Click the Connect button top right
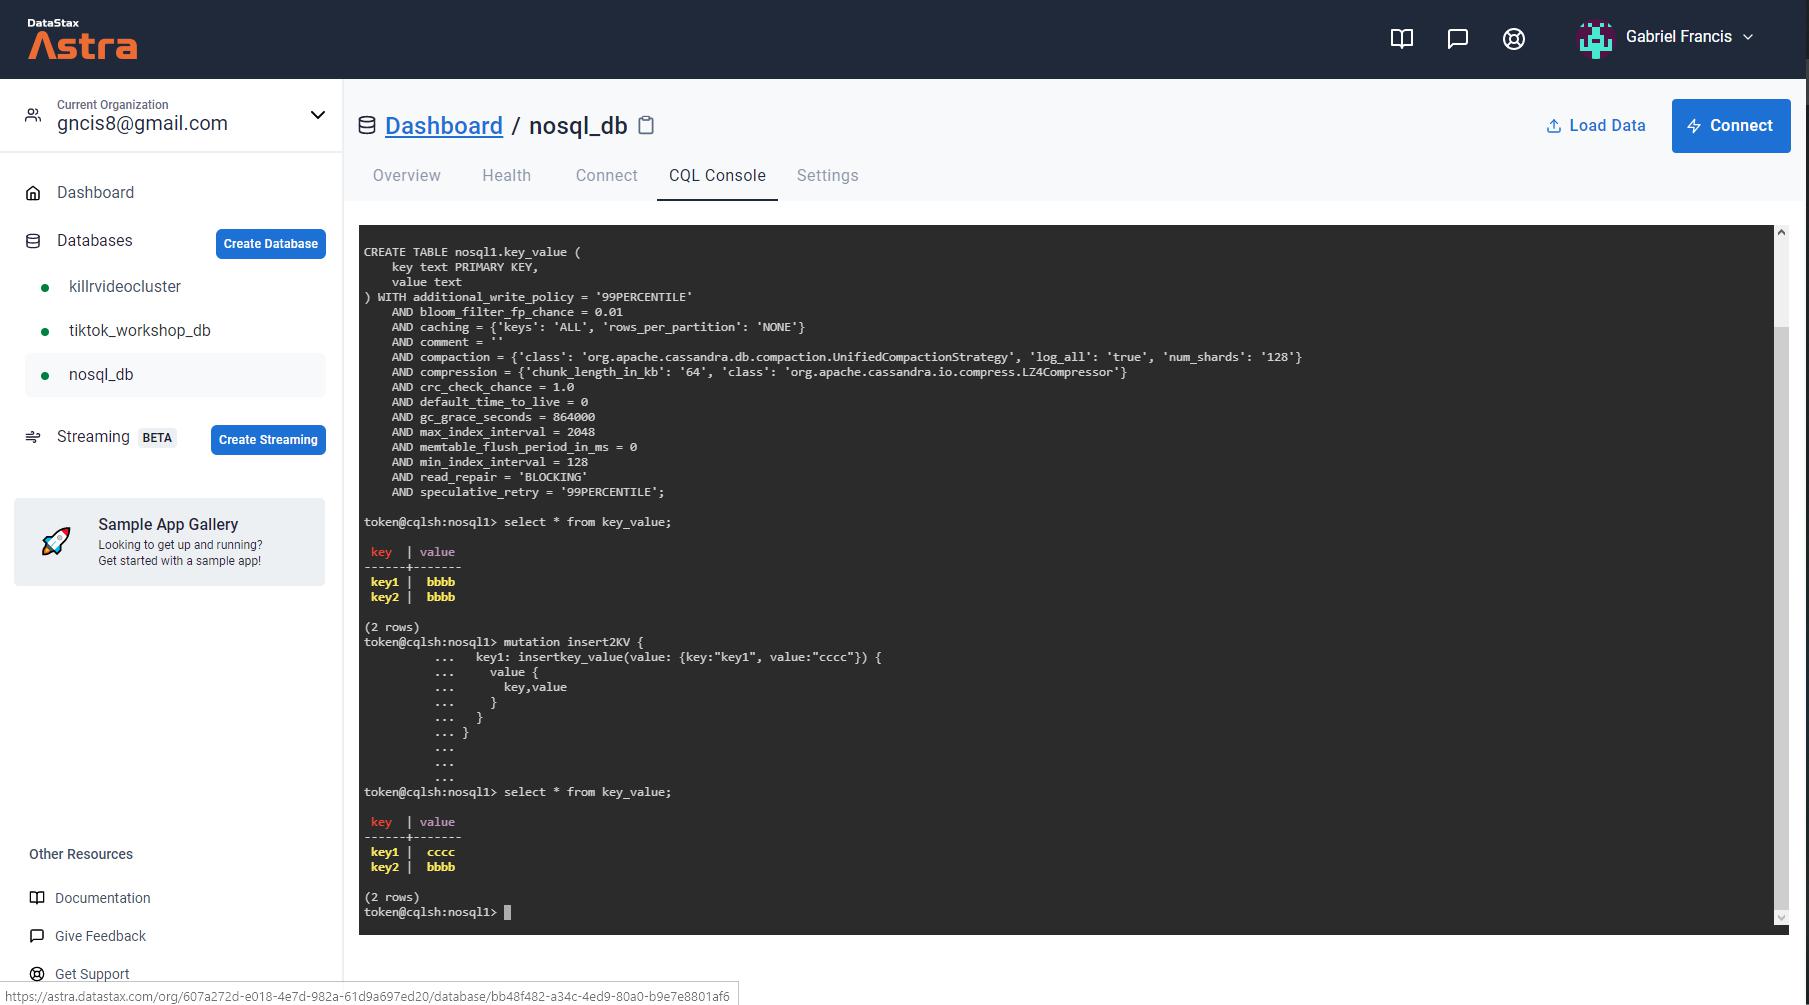This screenshot has height=1005, width=1809. (x=1730, y=125)
